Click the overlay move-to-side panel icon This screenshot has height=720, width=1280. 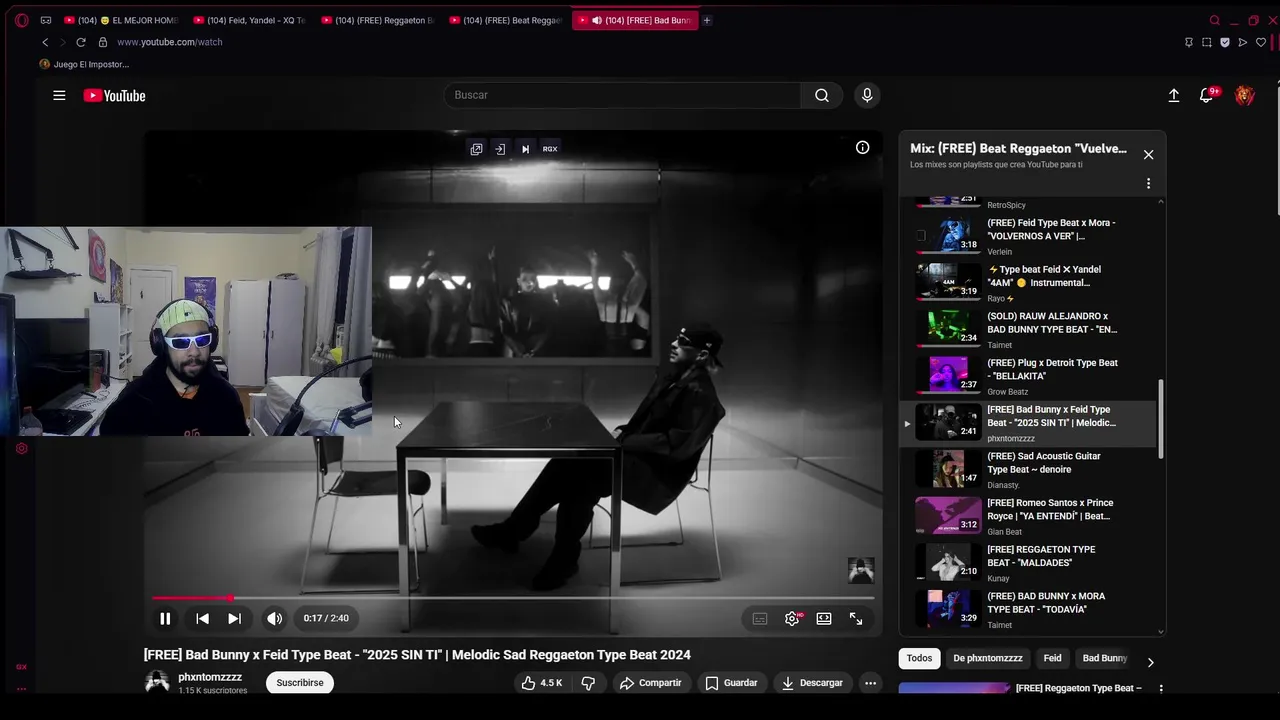click(500, 149)
